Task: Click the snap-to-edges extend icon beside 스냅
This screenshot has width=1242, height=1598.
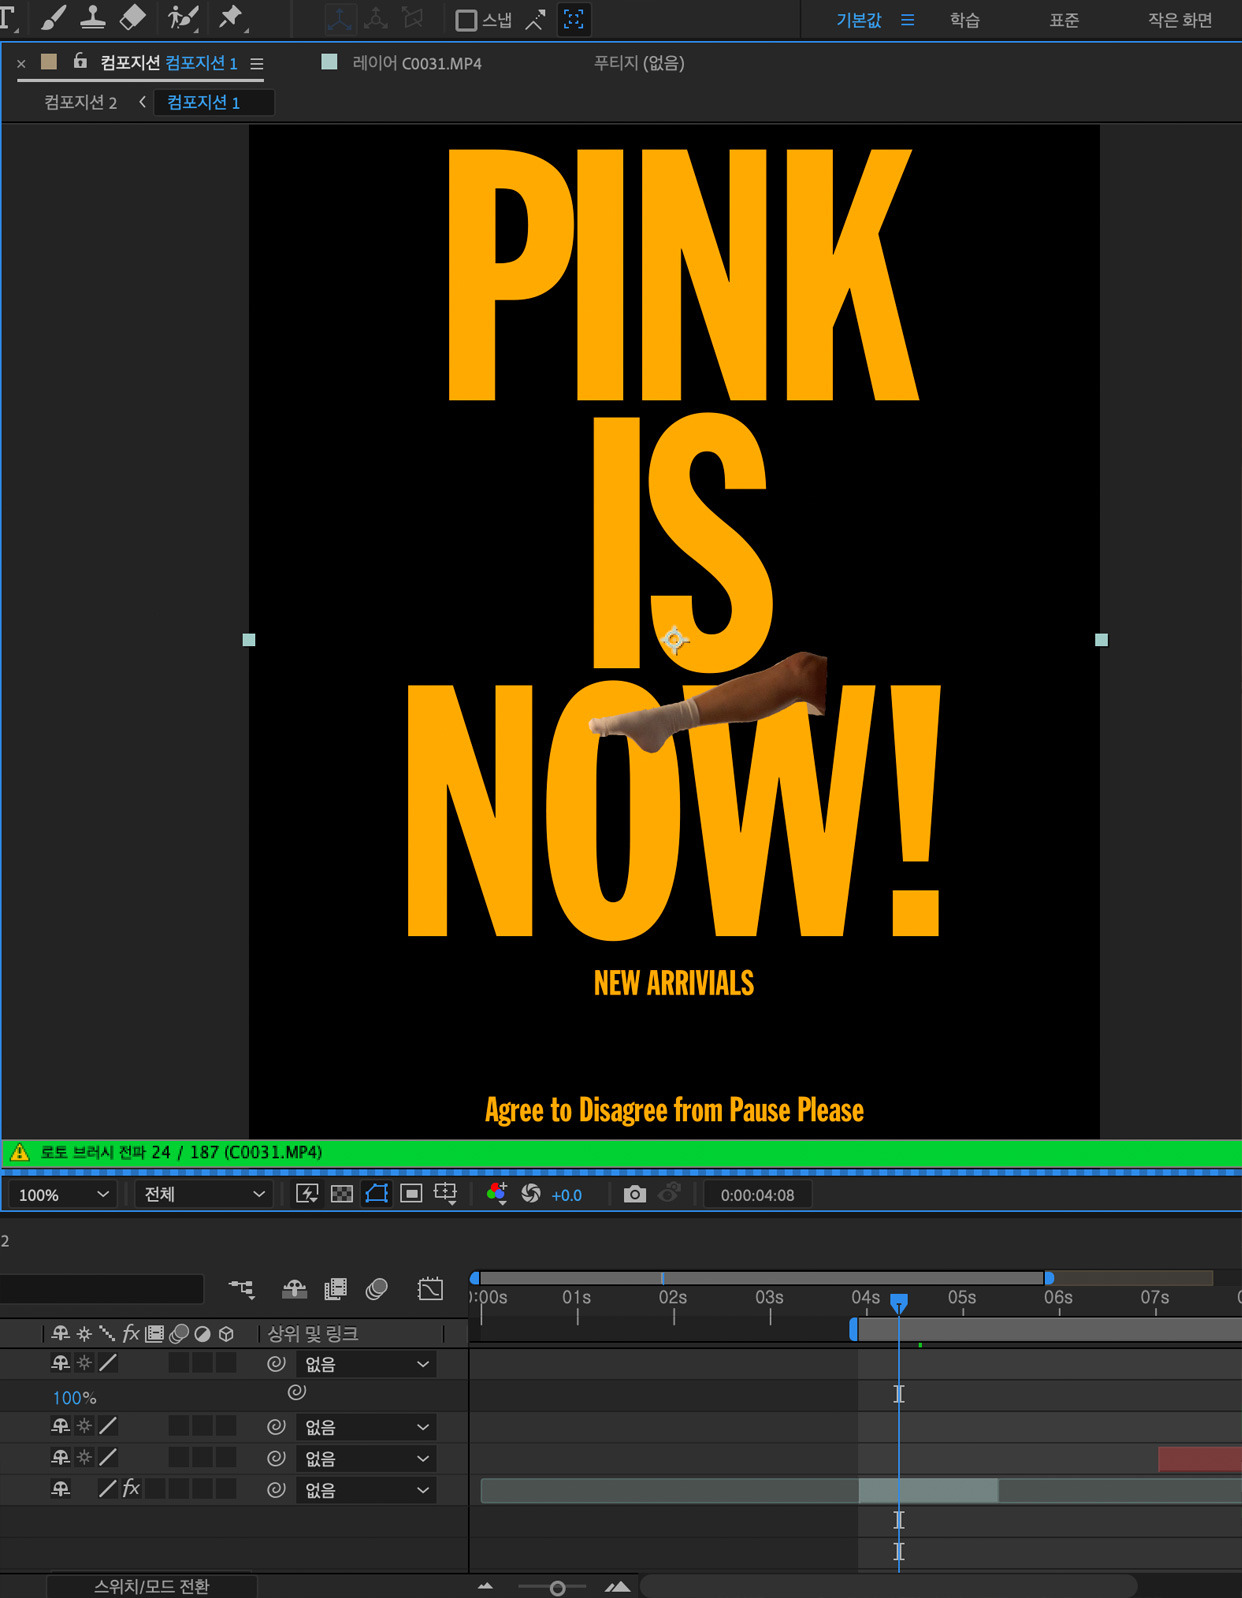Action: [535, 19]
